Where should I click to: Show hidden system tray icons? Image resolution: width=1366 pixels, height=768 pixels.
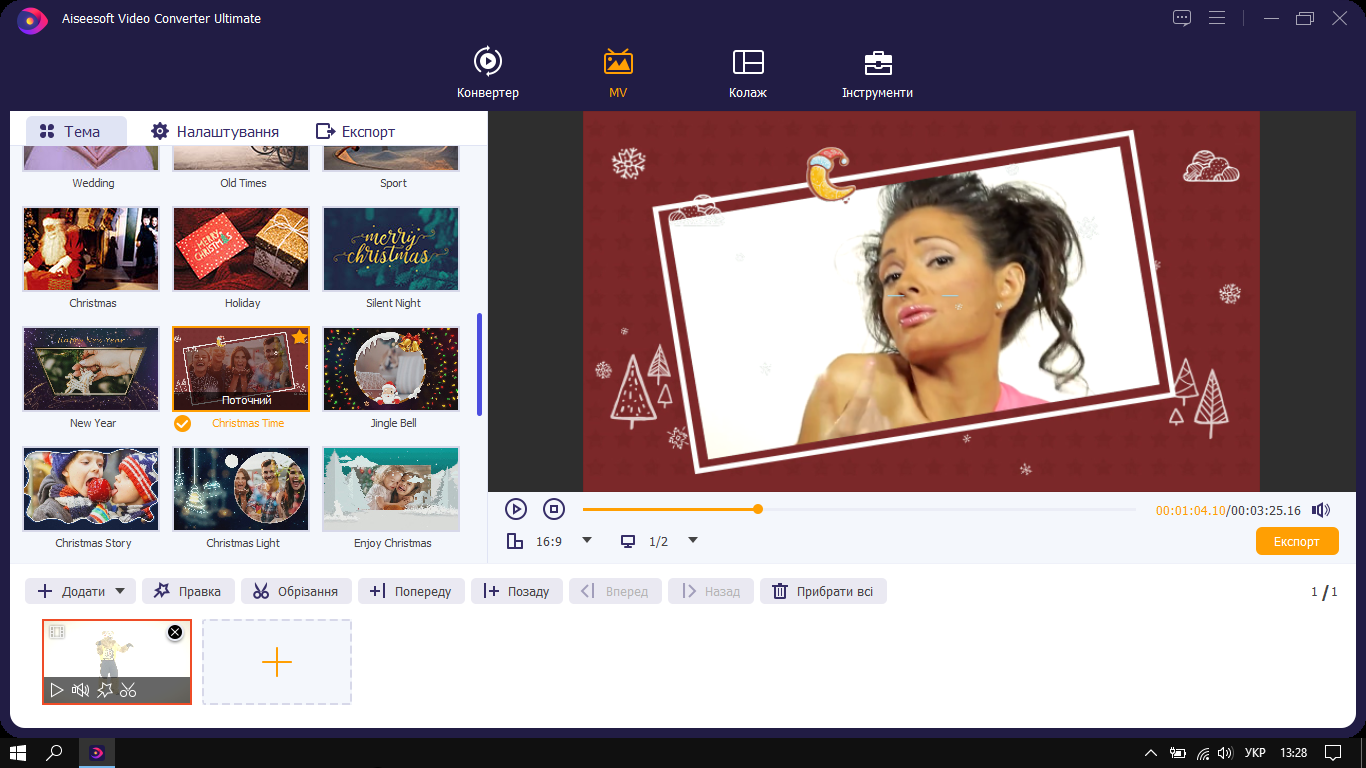click(x=1151, y=753)
